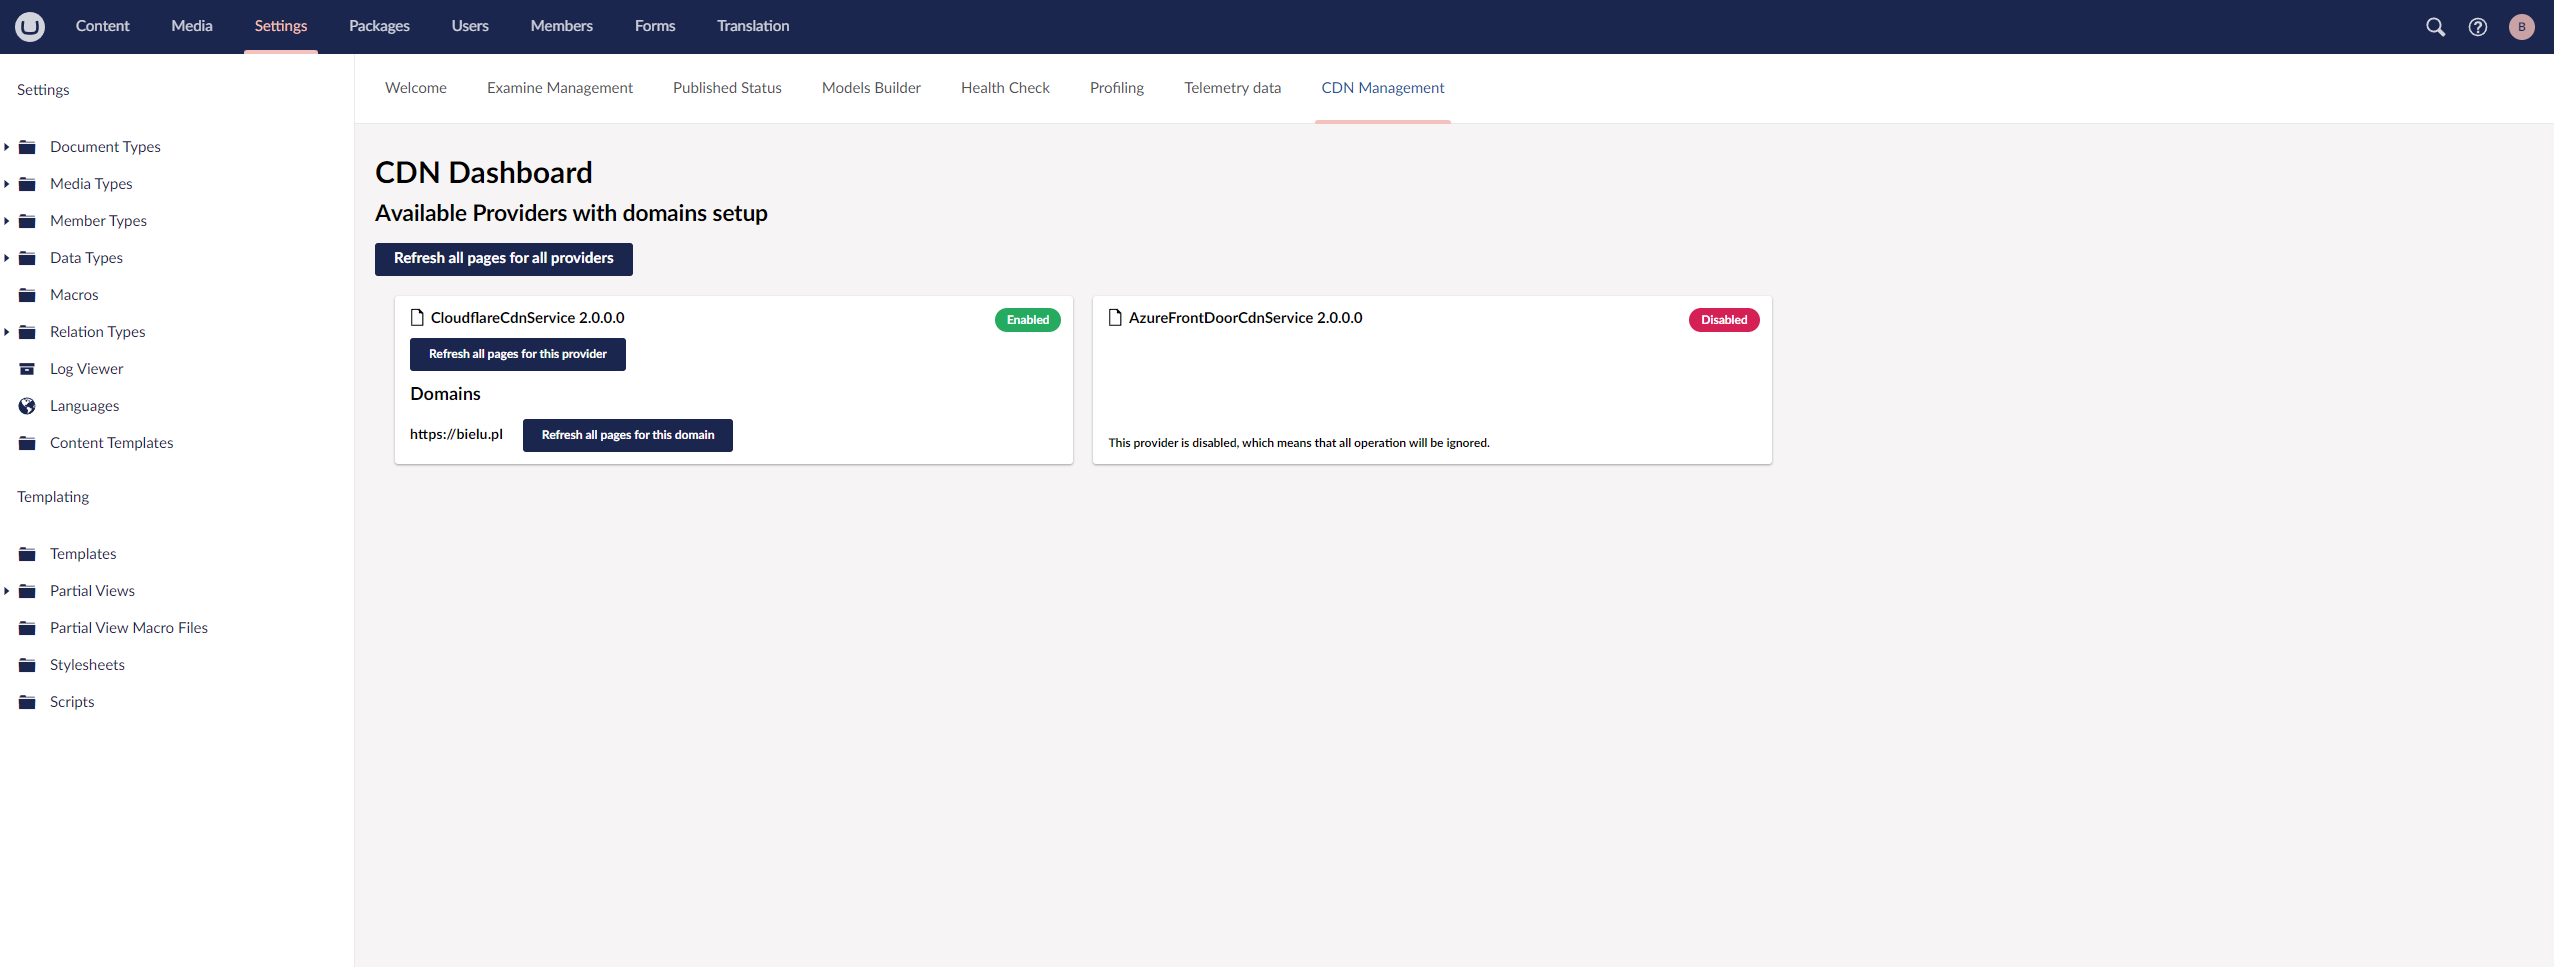
Task: Switch to the Health Check tab
Action: pyautogui.click(x=1004, y=88)
